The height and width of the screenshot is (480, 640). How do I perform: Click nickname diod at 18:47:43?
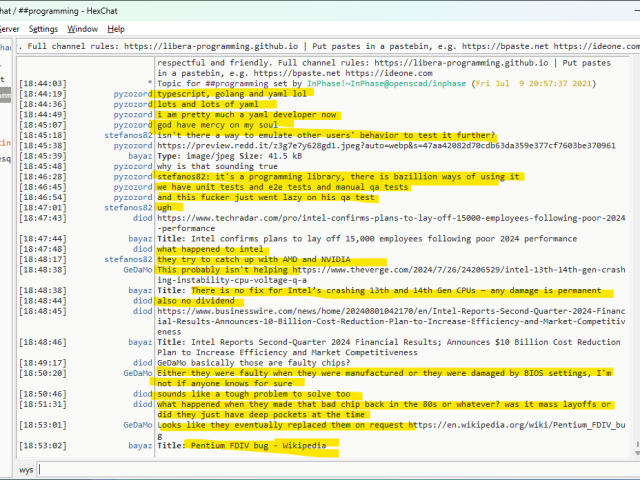tap(142, 217)
